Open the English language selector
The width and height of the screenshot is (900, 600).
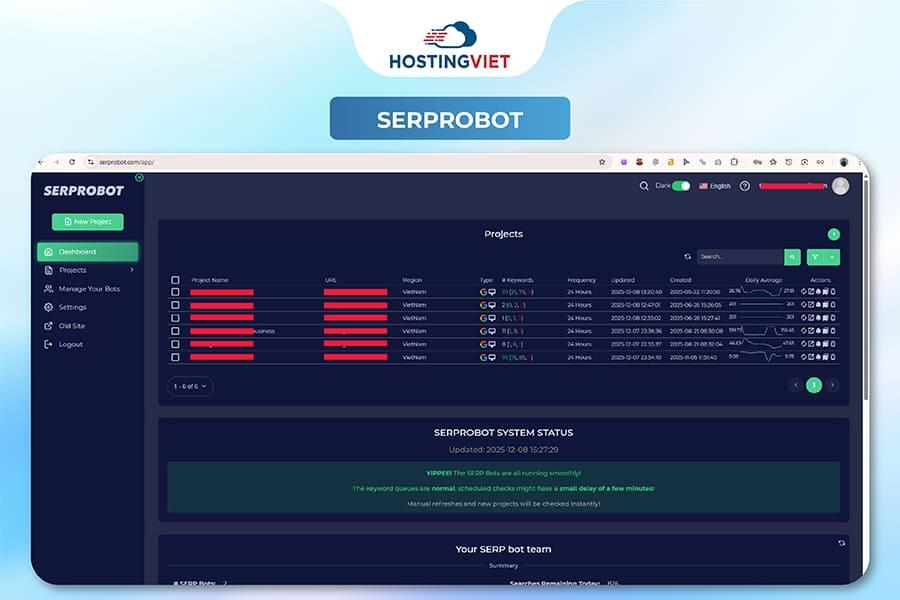click(716, 185)
